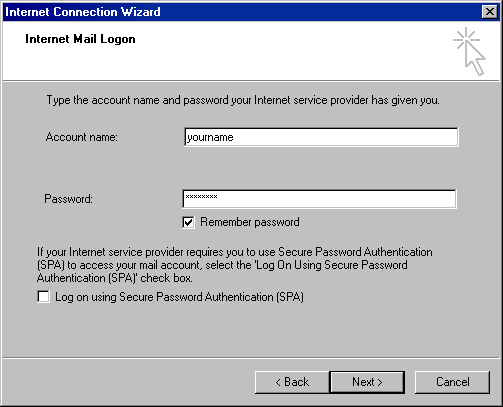Click the masked asterisks in the password box
This screenshot has height=407, width=503.
(201, 197)
